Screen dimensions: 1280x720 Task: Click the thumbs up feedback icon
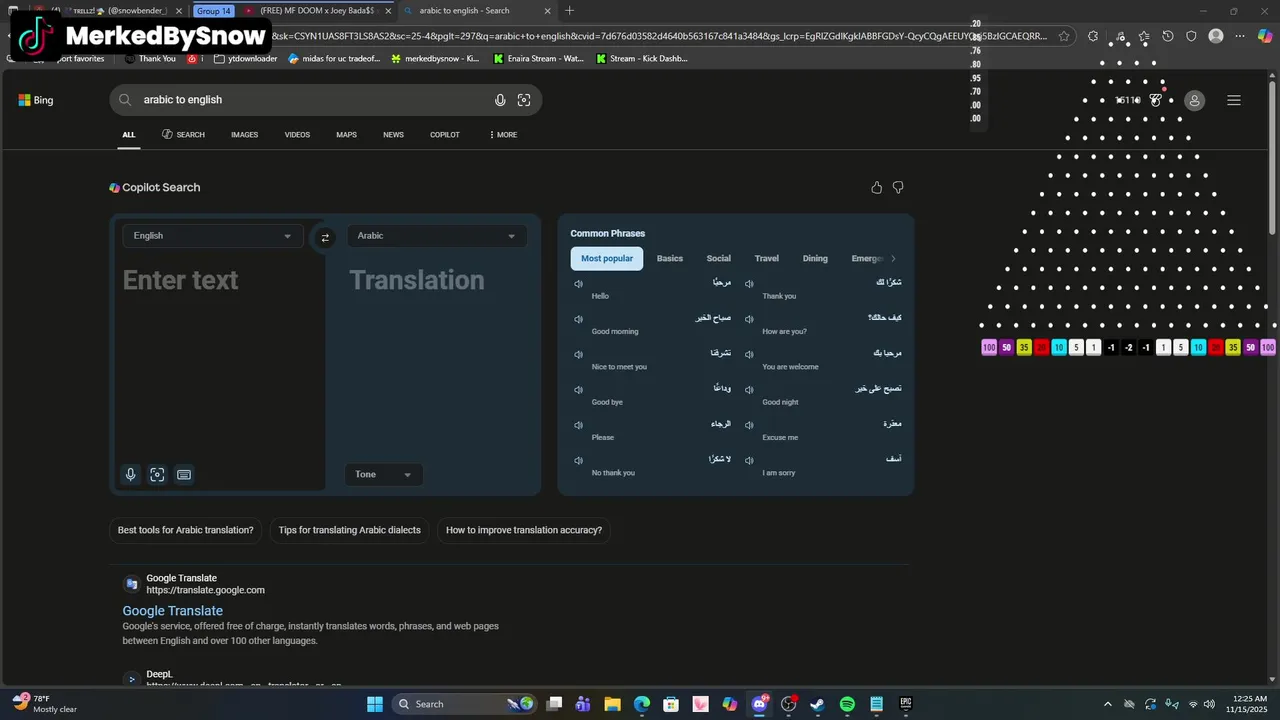point(877,187)
